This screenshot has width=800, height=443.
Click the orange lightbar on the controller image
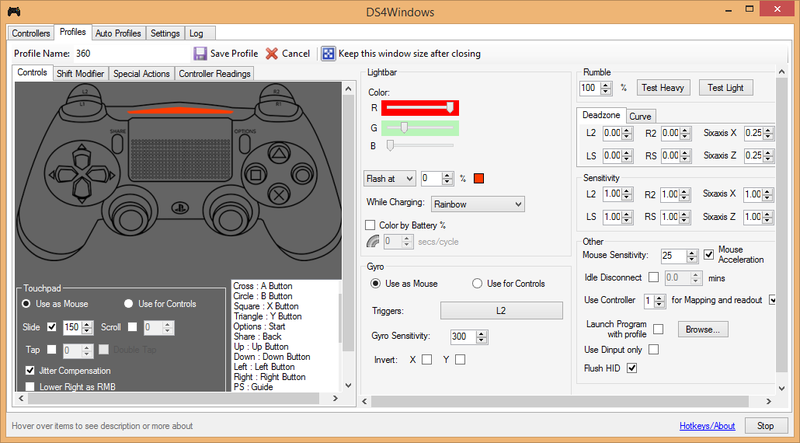pyautogui.click(x=180, y=110)
